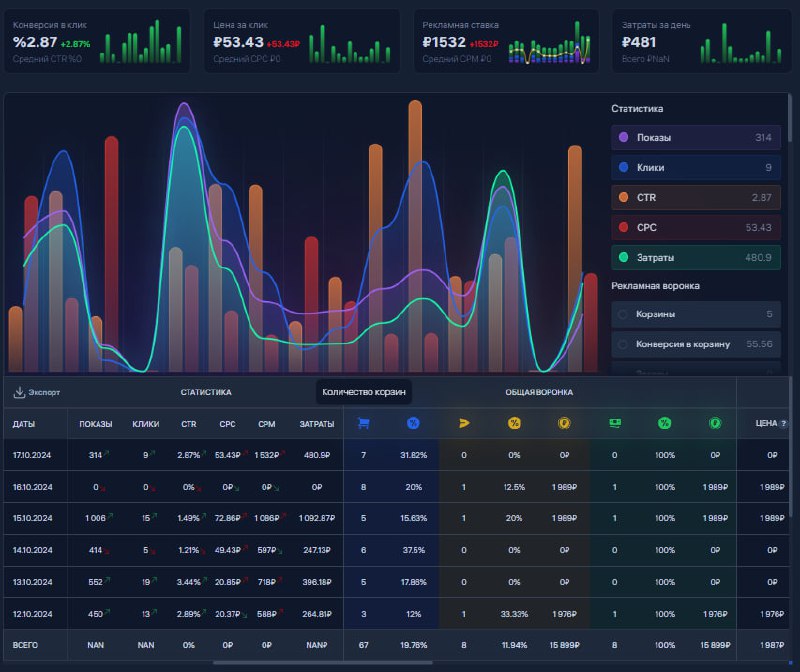Sort the table by ДАТЫ column header

click(x=23, y=424)
